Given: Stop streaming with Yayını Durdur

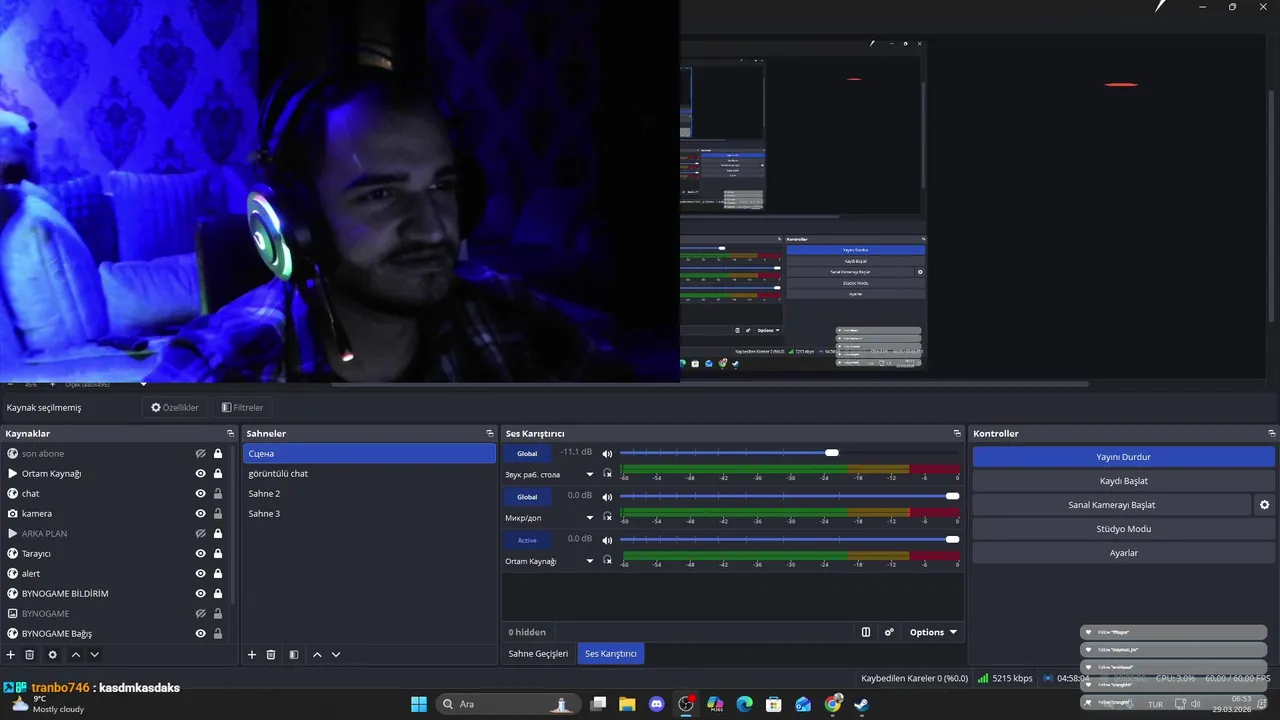Looking at the screenshot, I should tap(1123, 457).
